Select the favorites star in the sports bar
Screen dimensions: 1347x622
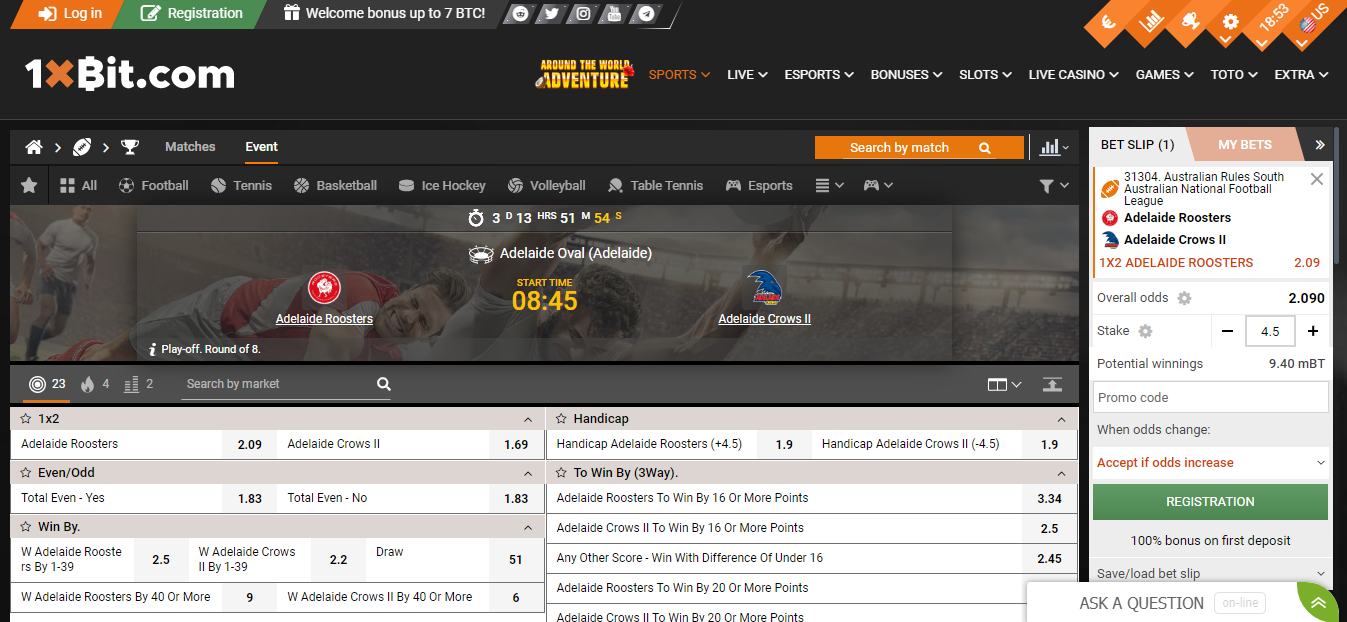click(28, 185)
